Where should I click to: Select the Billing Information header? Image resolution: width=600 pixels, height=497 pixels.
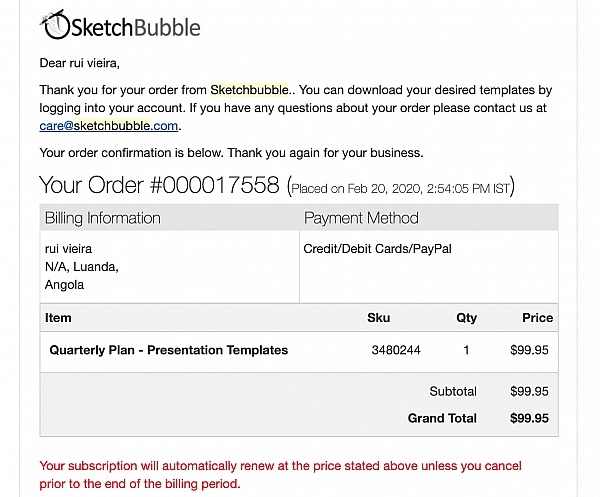(102, 218)
